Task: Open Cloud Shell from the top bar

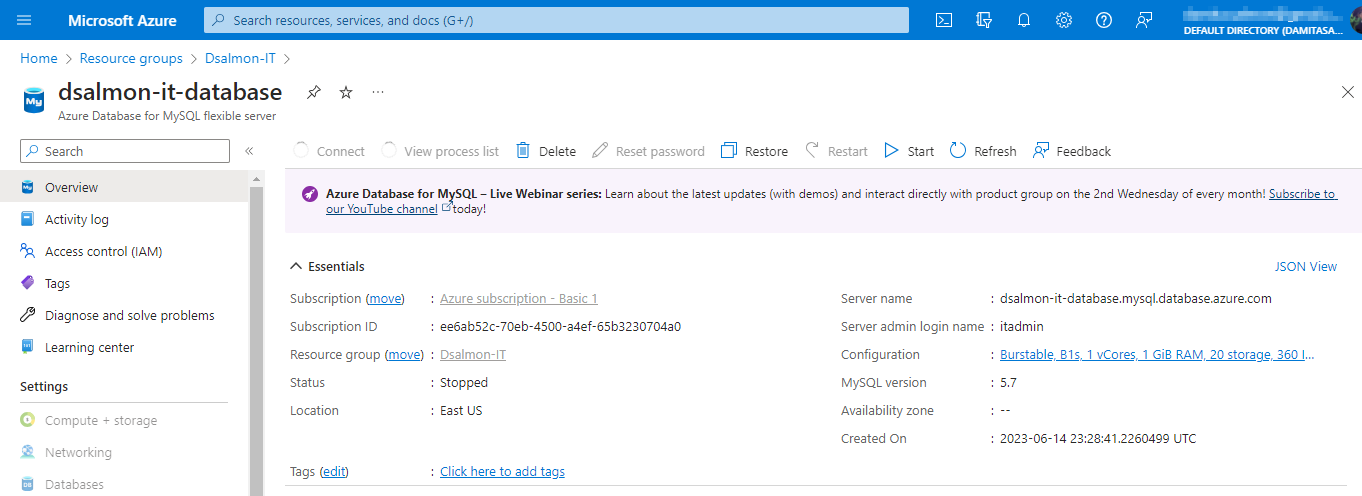Action: tap(943, 20)
